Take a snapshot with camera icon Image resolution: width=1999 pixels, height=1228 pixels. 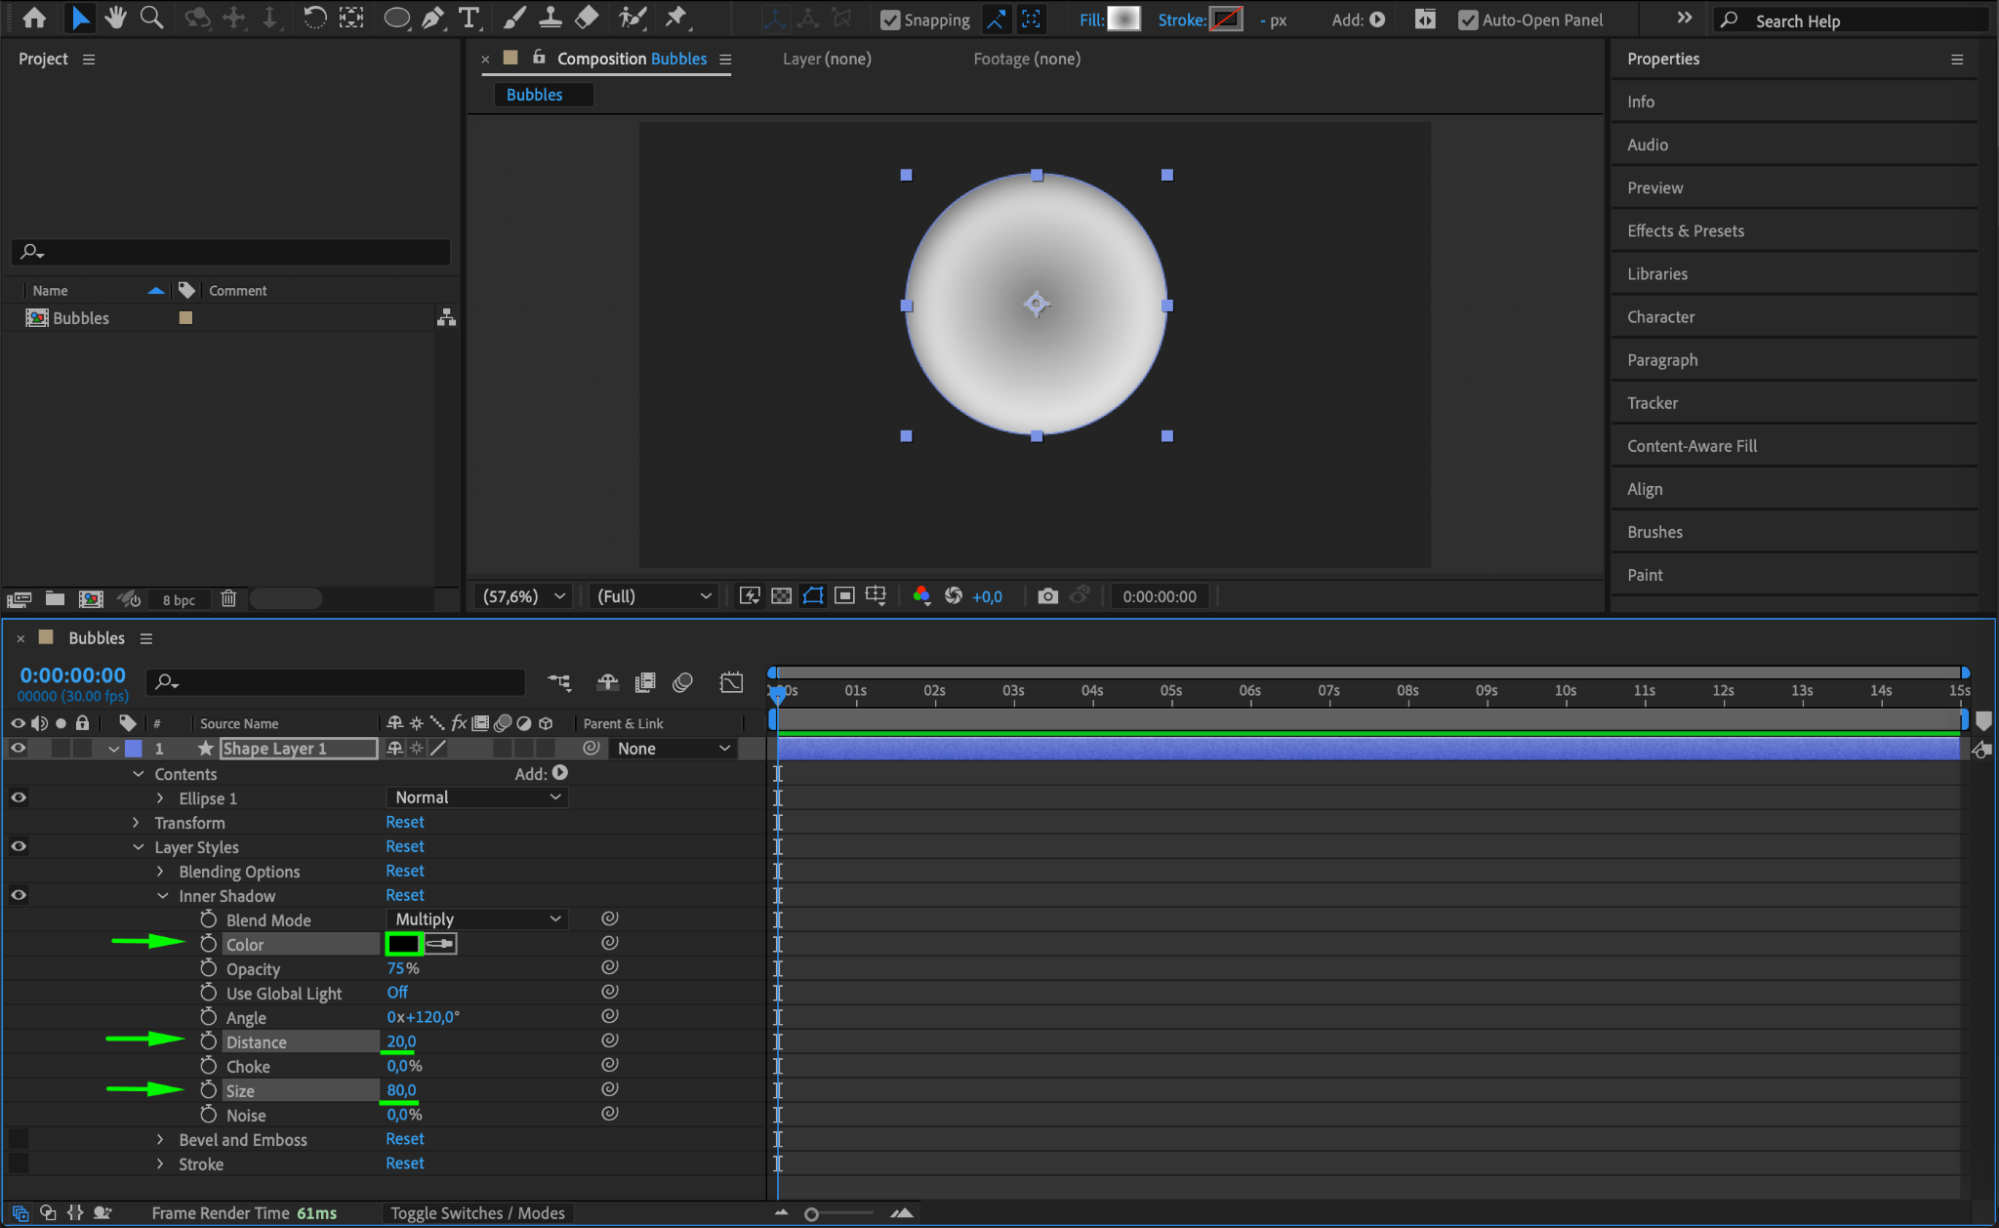(1047, 596)
